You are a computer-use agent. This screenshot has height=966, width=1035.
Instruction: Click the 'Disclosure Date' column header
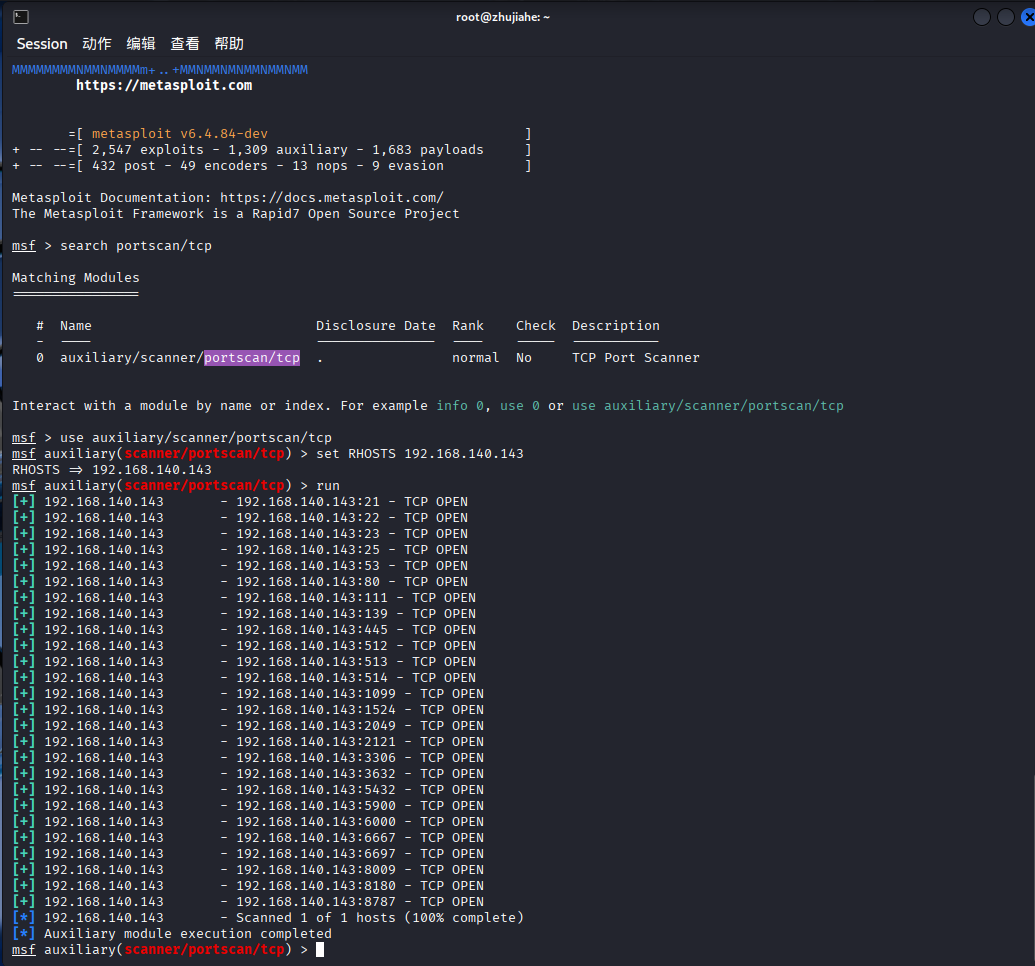point(376,326)
